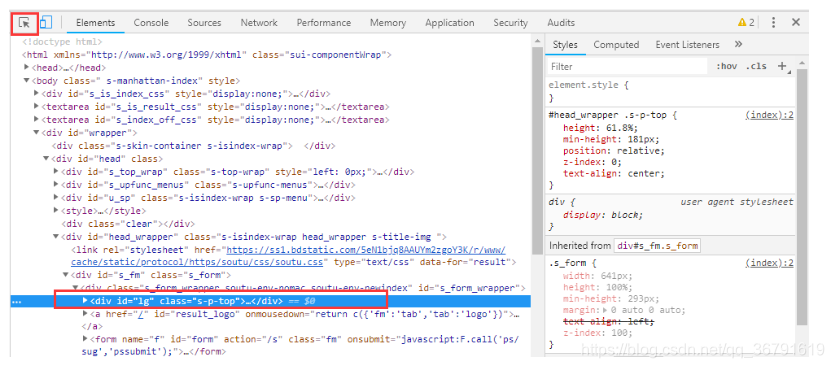
Task: Open the Security tab
Action: tap(510, 22)
